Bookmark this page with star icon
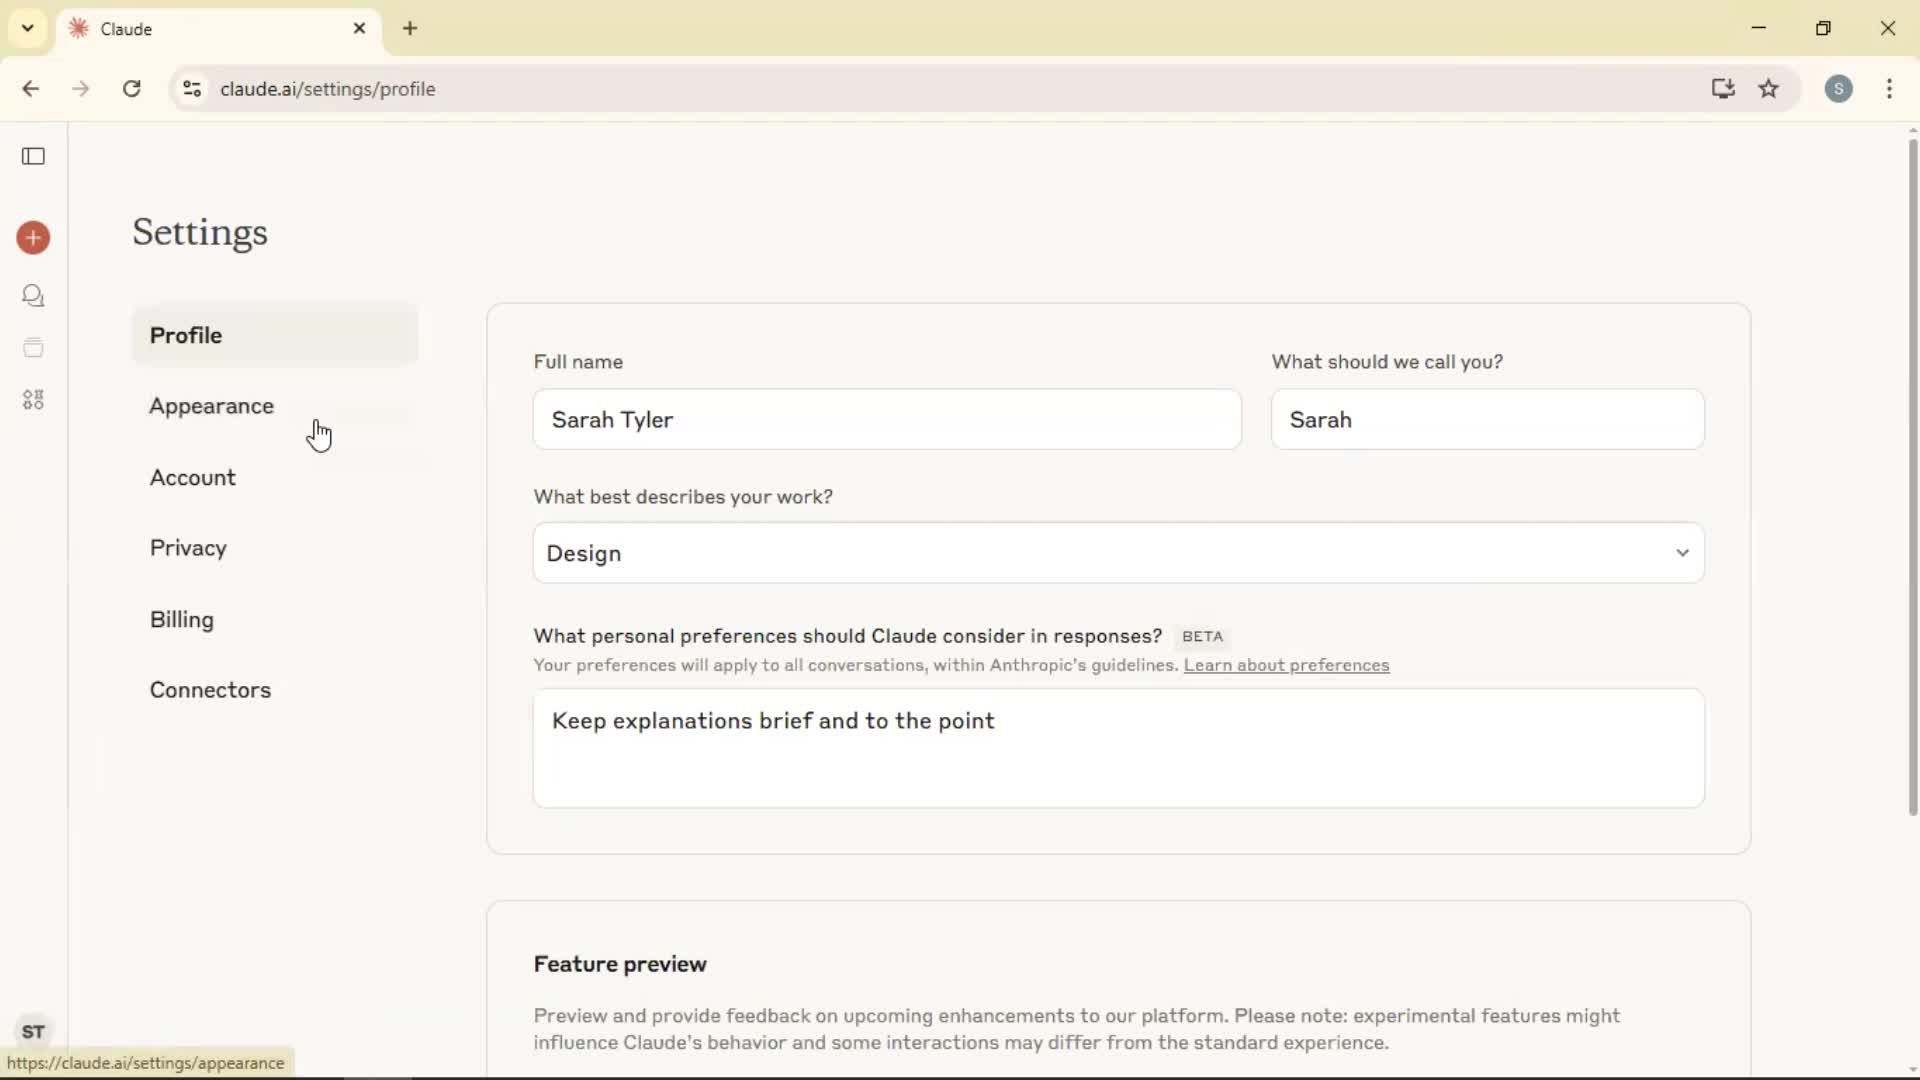1920x1080 pixels. coord(1769,89)
